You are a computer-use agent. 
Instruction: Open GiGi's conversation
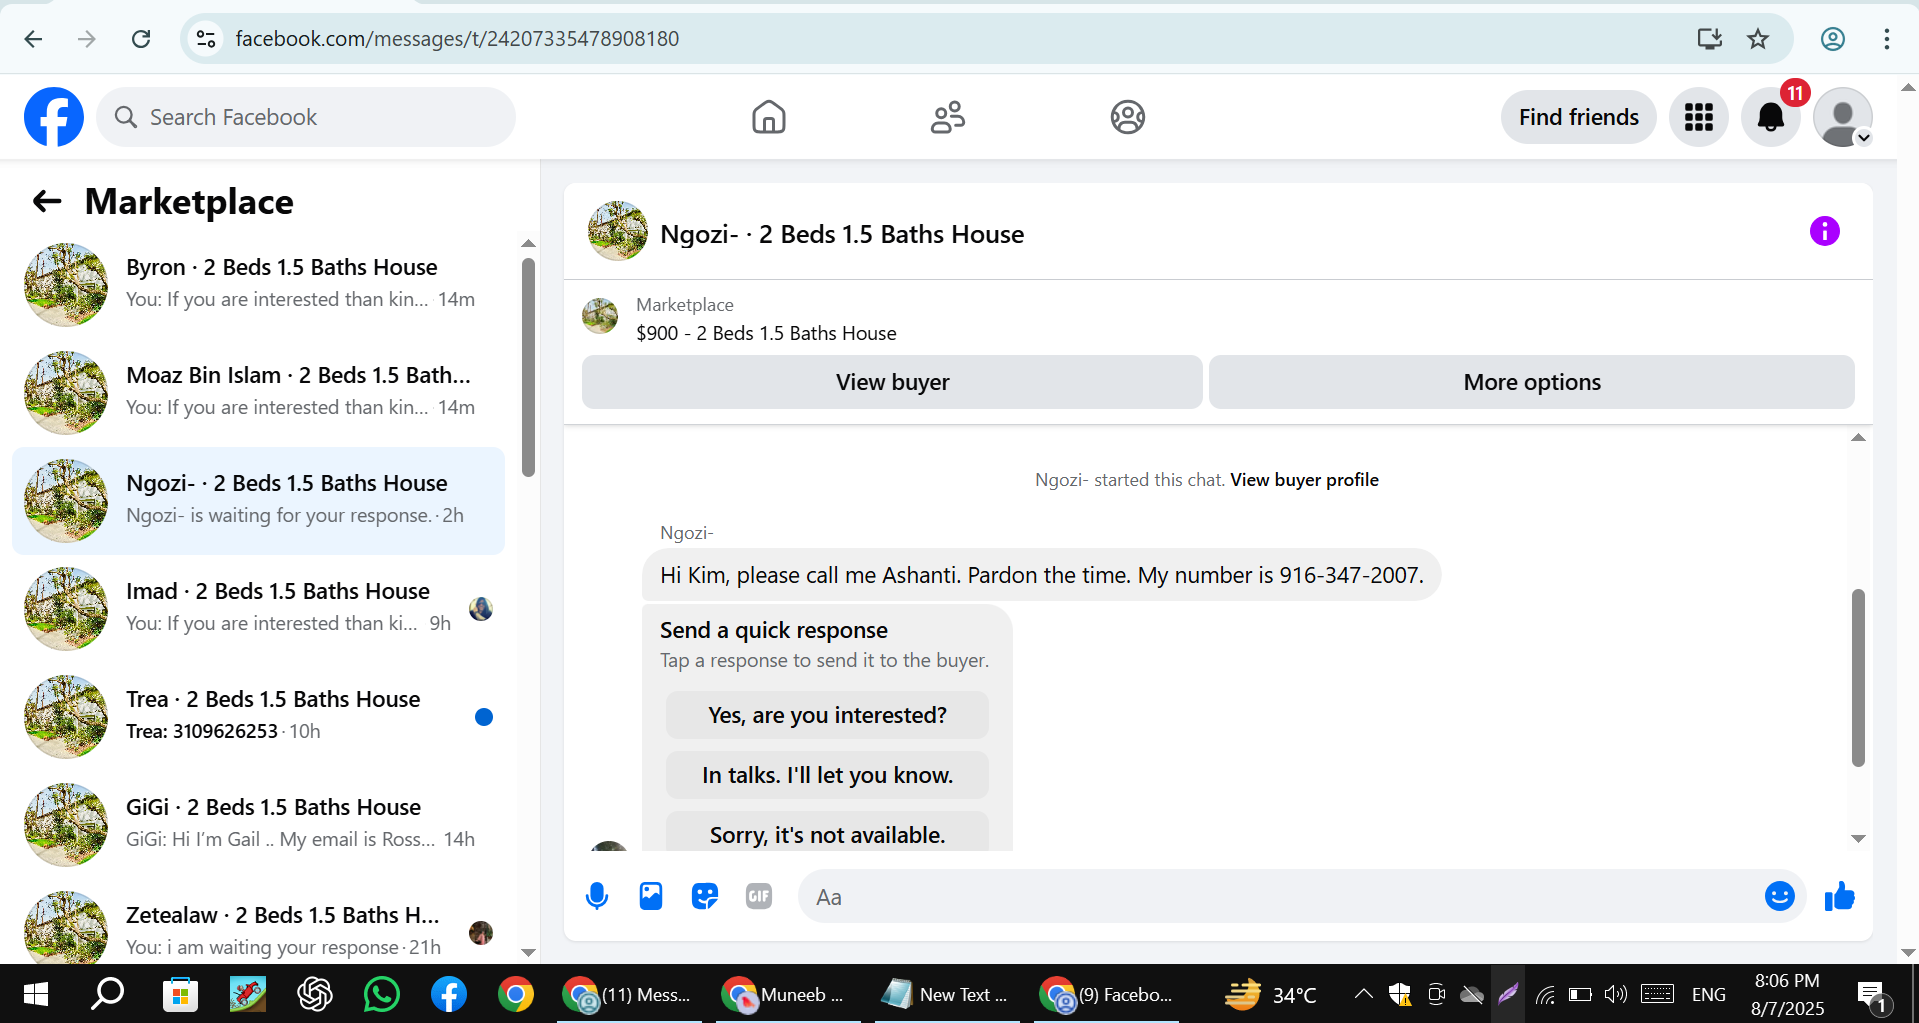pos(258,824)
